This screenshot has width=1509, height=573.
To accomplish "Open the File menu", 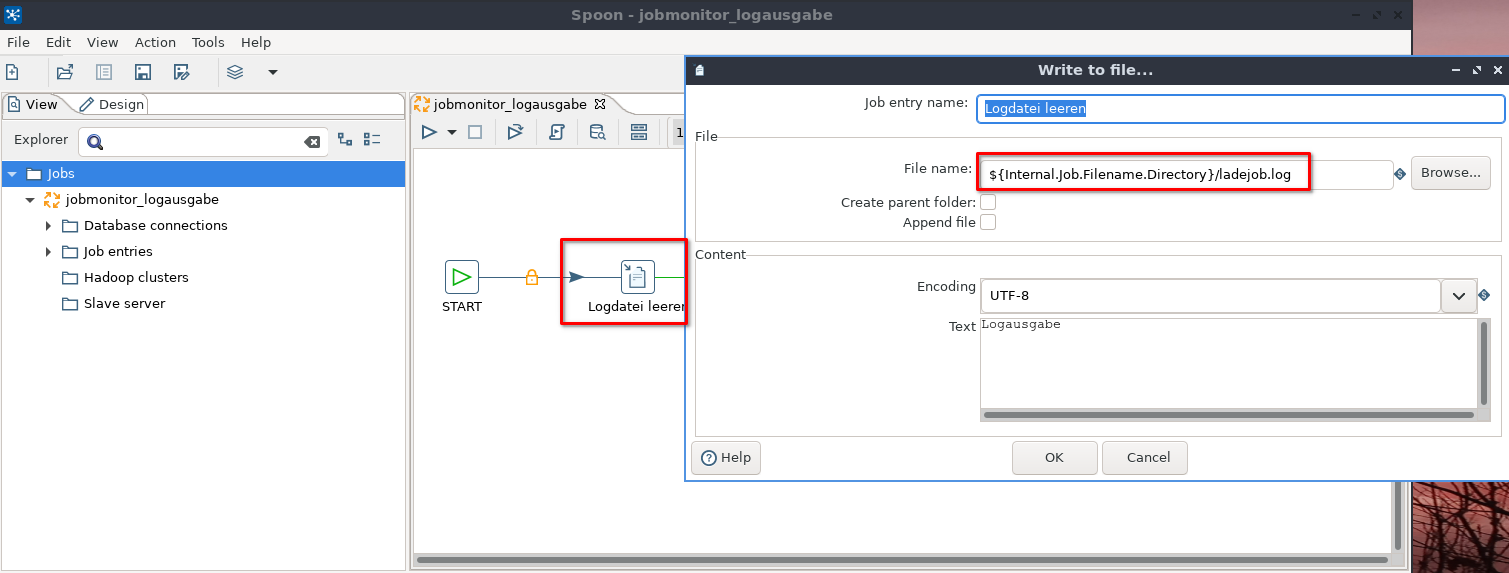I will 18,42.
